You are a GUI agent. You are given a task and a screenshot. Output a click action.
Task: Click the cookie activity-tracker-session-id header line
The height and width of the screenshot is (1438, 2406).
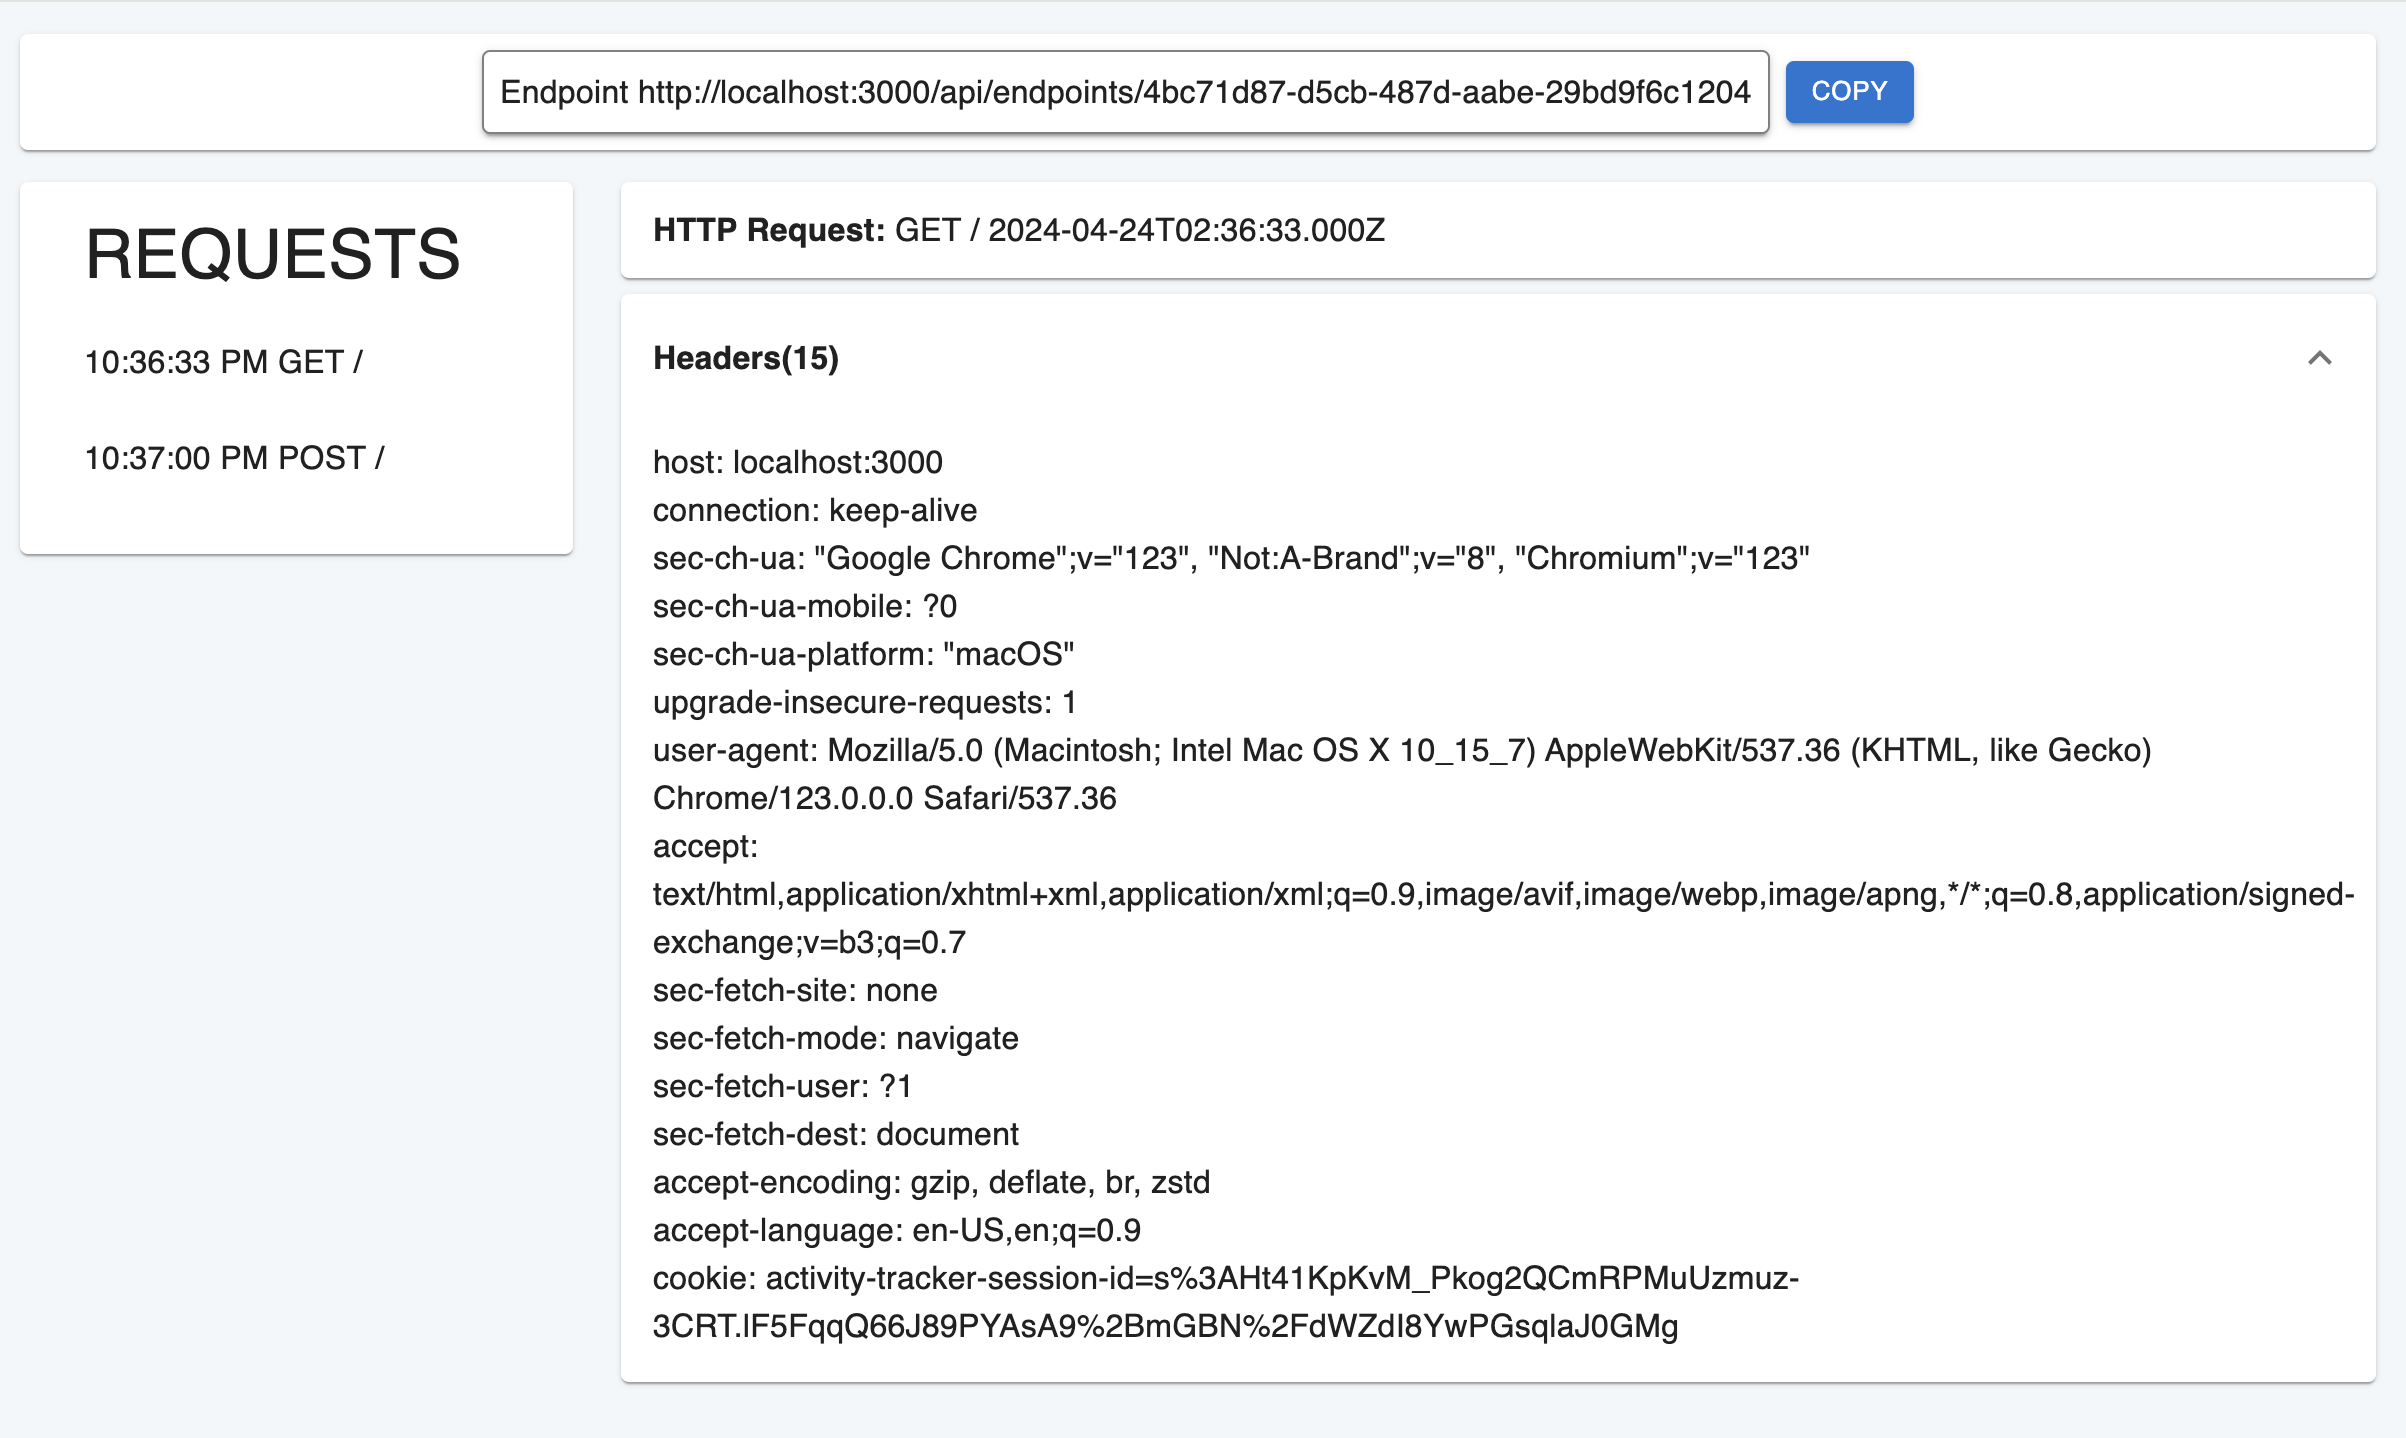1225,1278
